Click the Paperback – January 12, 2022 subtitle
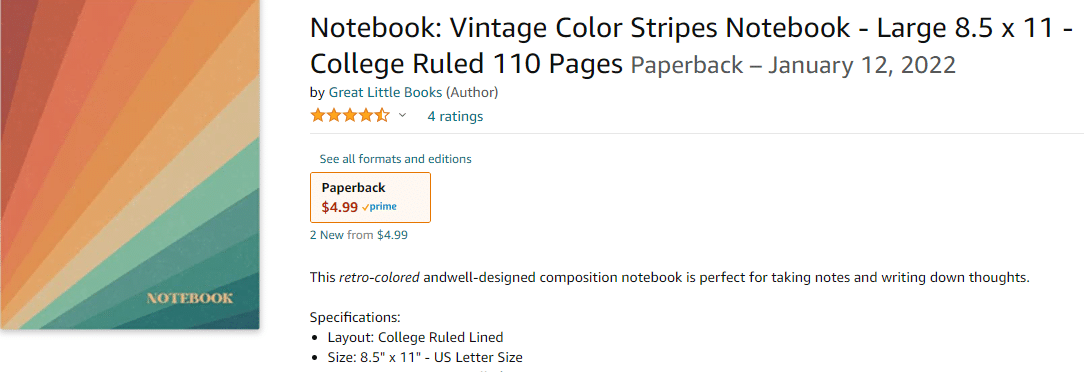 (794, 65)
